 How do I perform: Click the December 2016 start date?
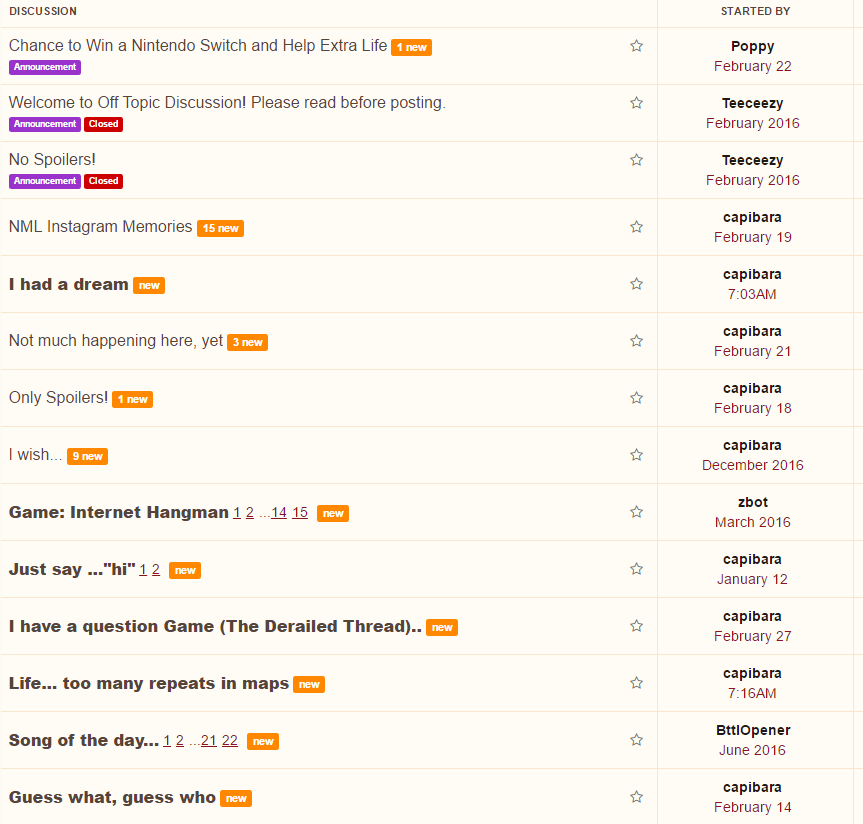(x=752, y=465)
